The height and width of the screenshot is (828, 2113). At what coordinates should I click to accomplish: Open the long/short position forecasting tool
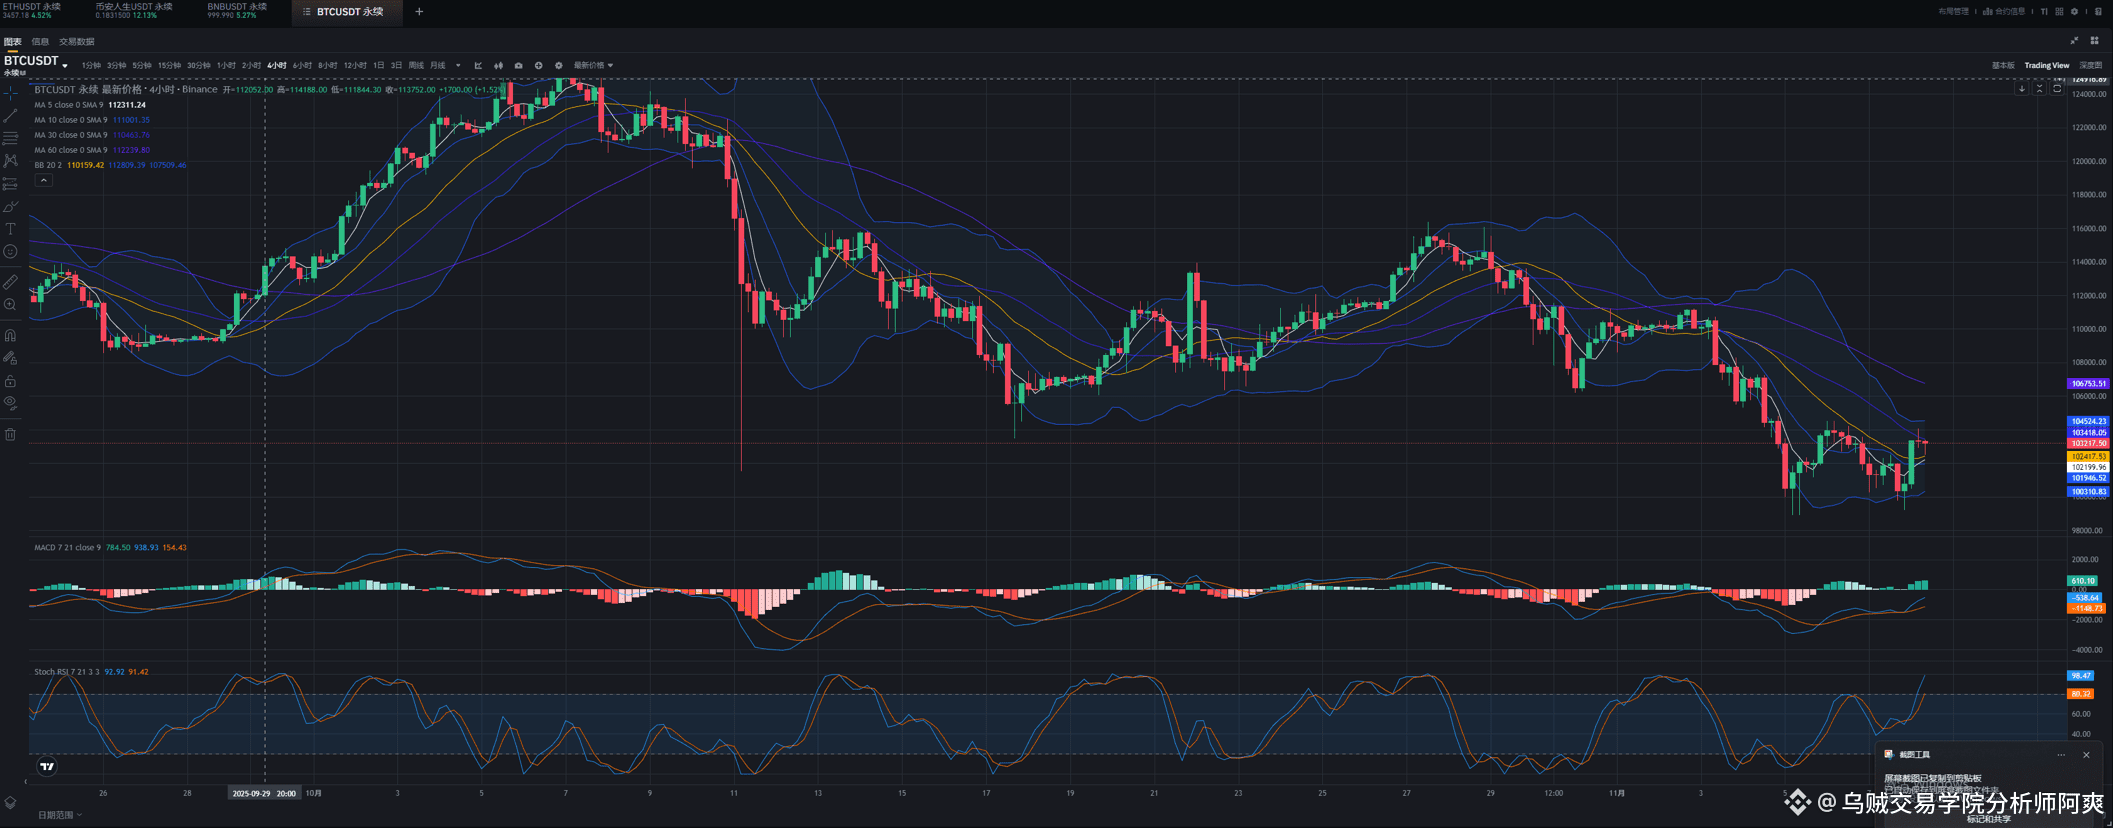coord(10,184)
